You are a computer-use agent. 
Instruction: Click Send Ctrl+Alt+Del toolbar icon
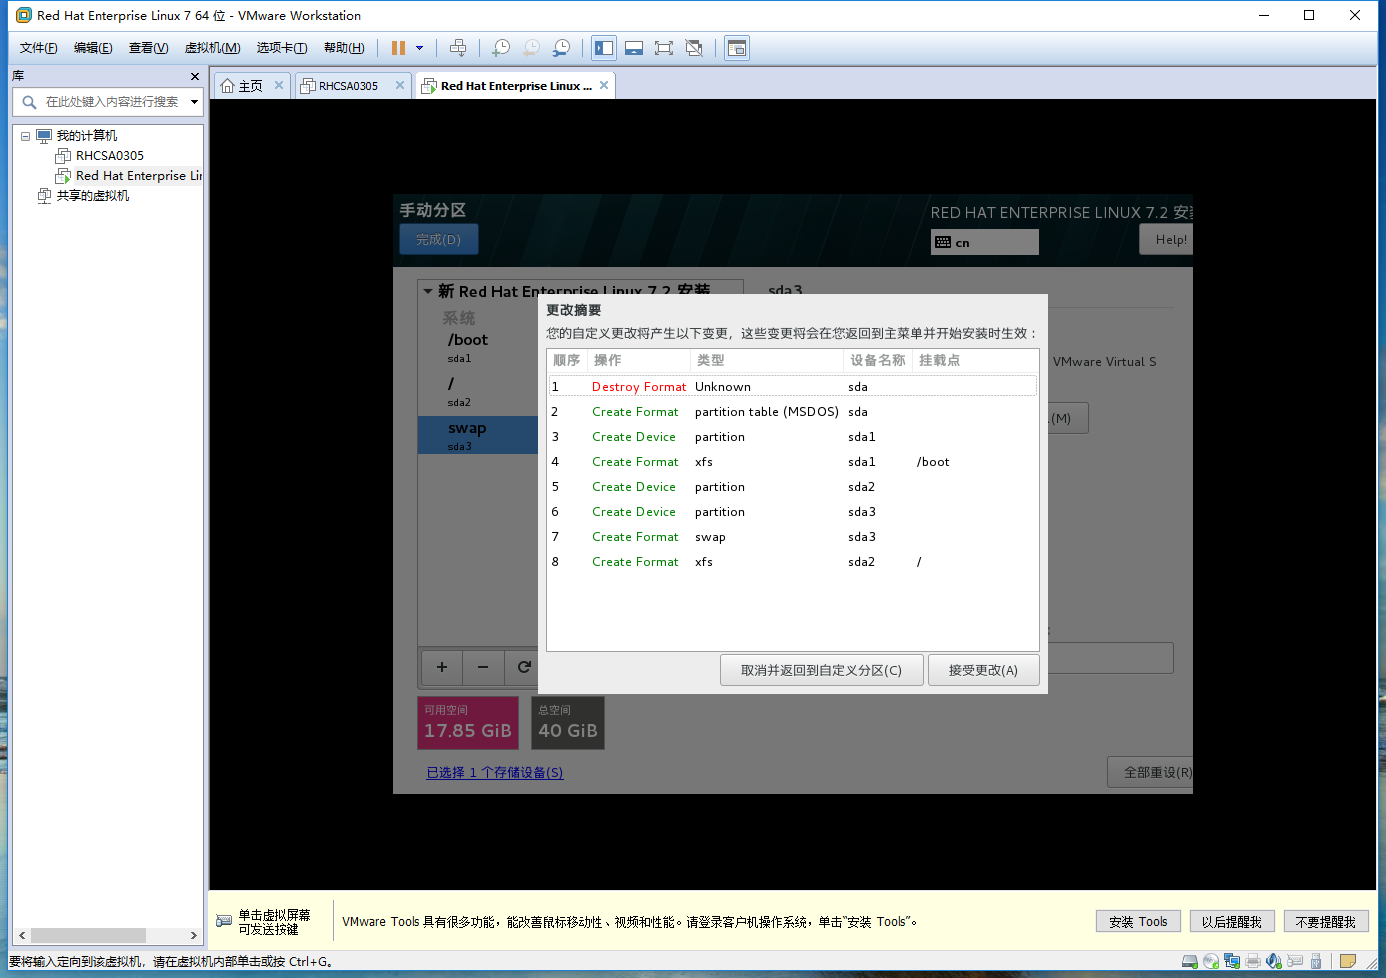(x=458, y=48)
